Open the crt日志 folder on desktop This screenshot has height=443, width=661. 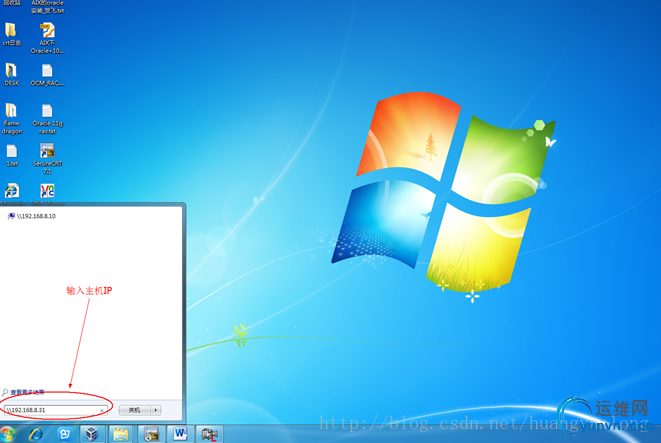coord(11,33)
